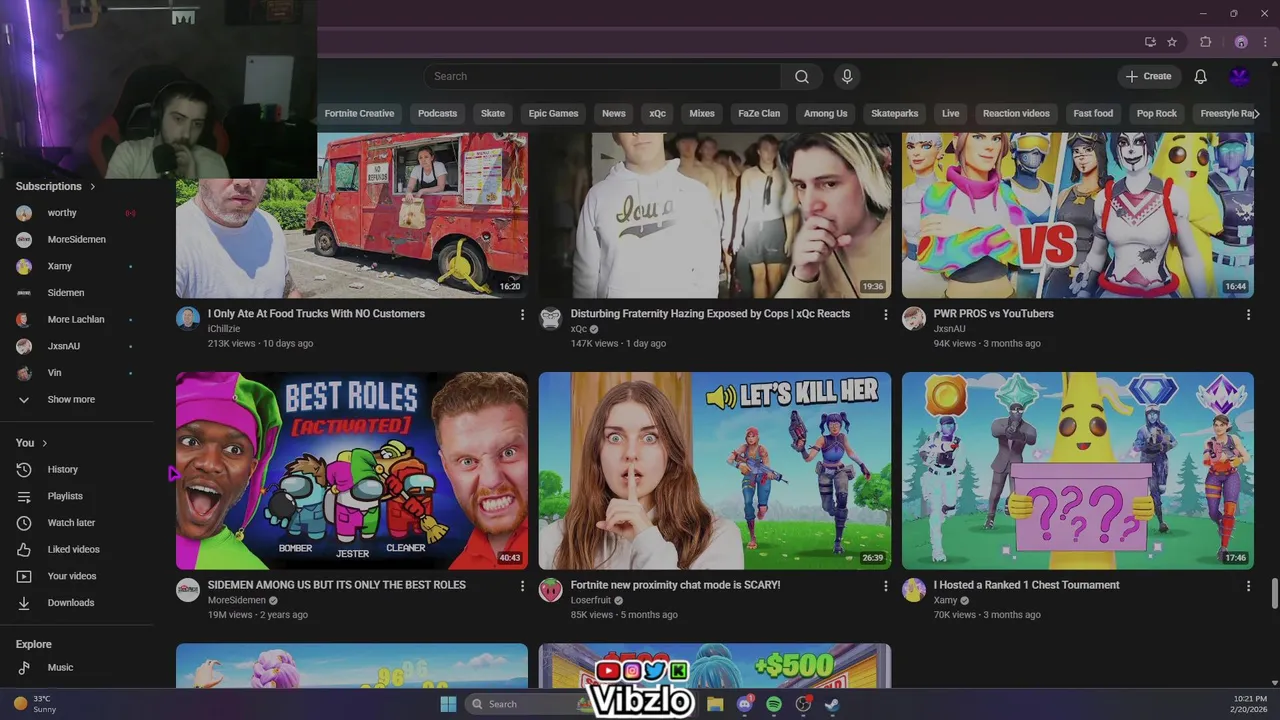Expand the You section chevron
The height and width of the screenshot is (720, 1280).
coord(45,443)
